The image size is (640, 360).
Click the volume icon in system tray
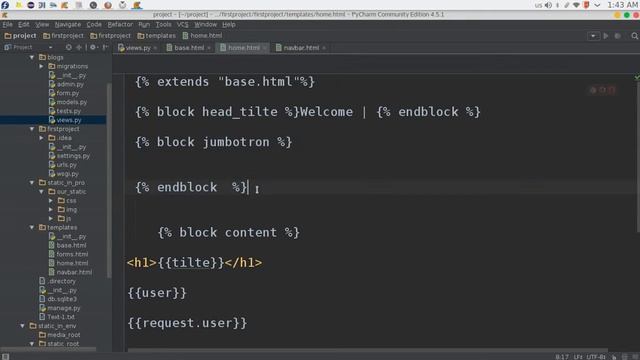pyautogui.click(x=549, y=5)
